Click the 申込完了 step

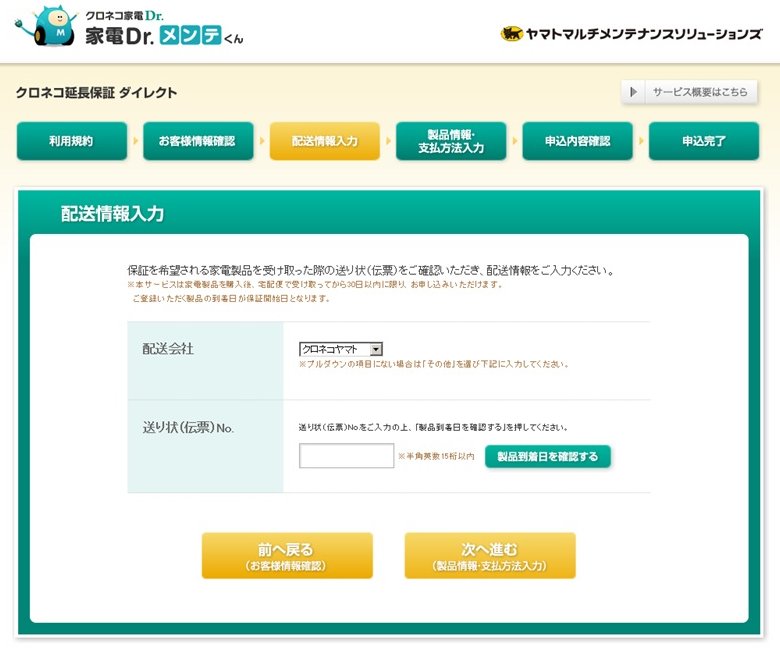click(703, 141)
